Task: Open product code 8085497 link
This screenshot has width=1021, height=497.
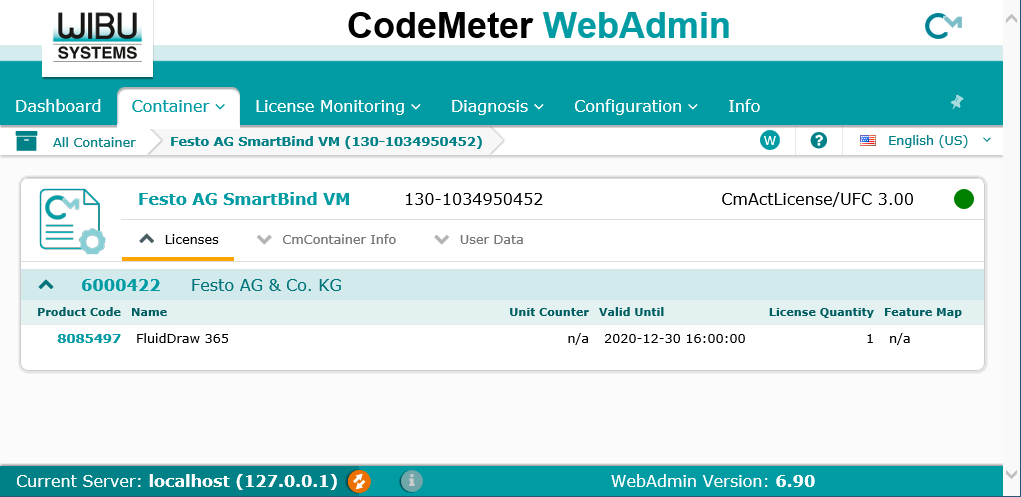Action: click(89, 339)
